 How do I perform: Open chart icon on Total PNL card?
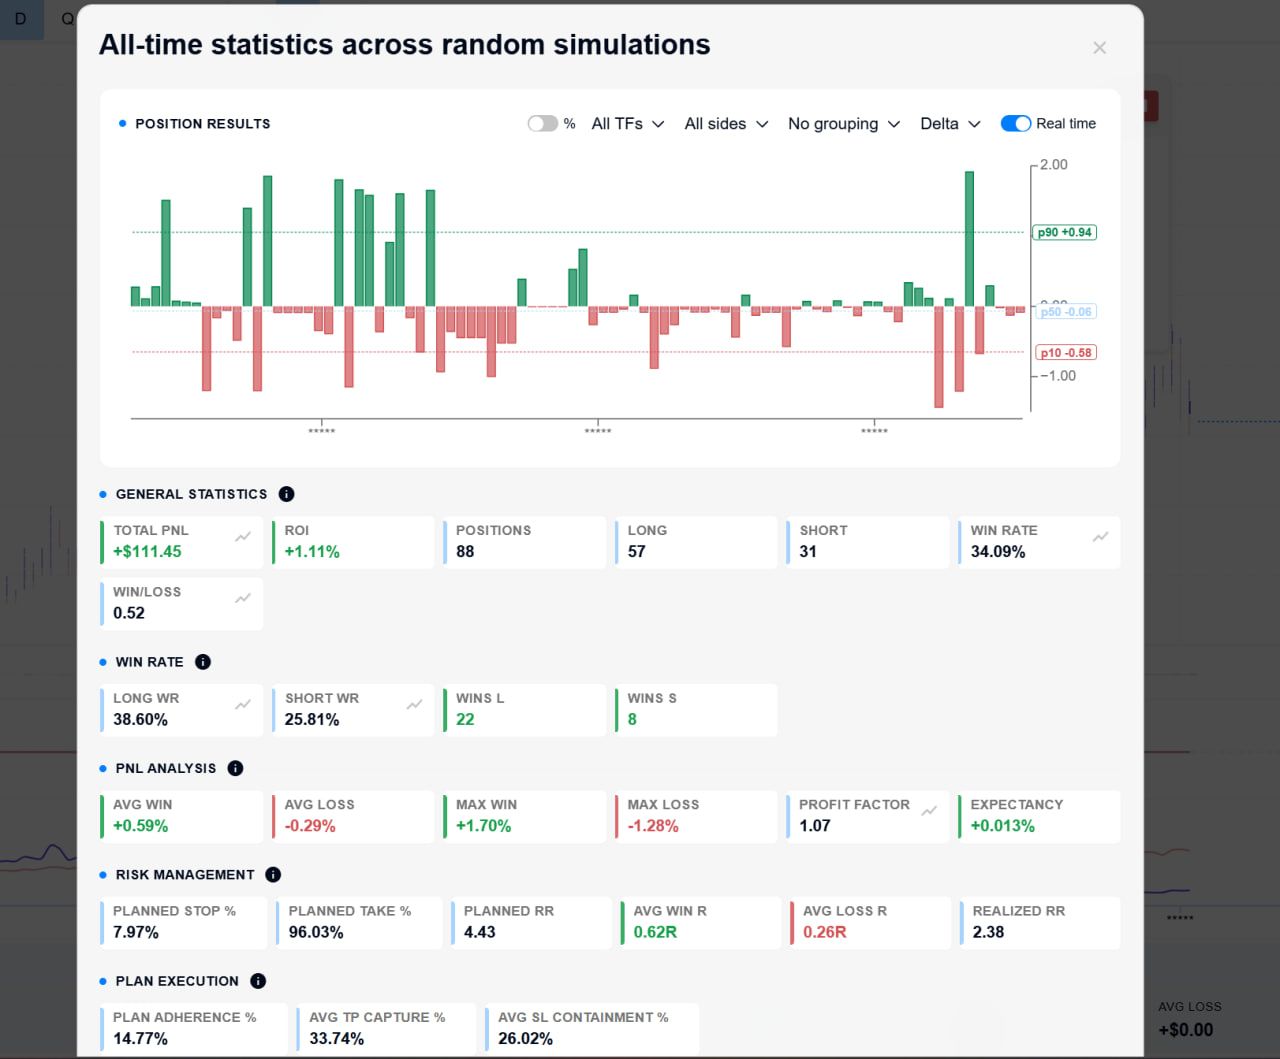point(243,537)
